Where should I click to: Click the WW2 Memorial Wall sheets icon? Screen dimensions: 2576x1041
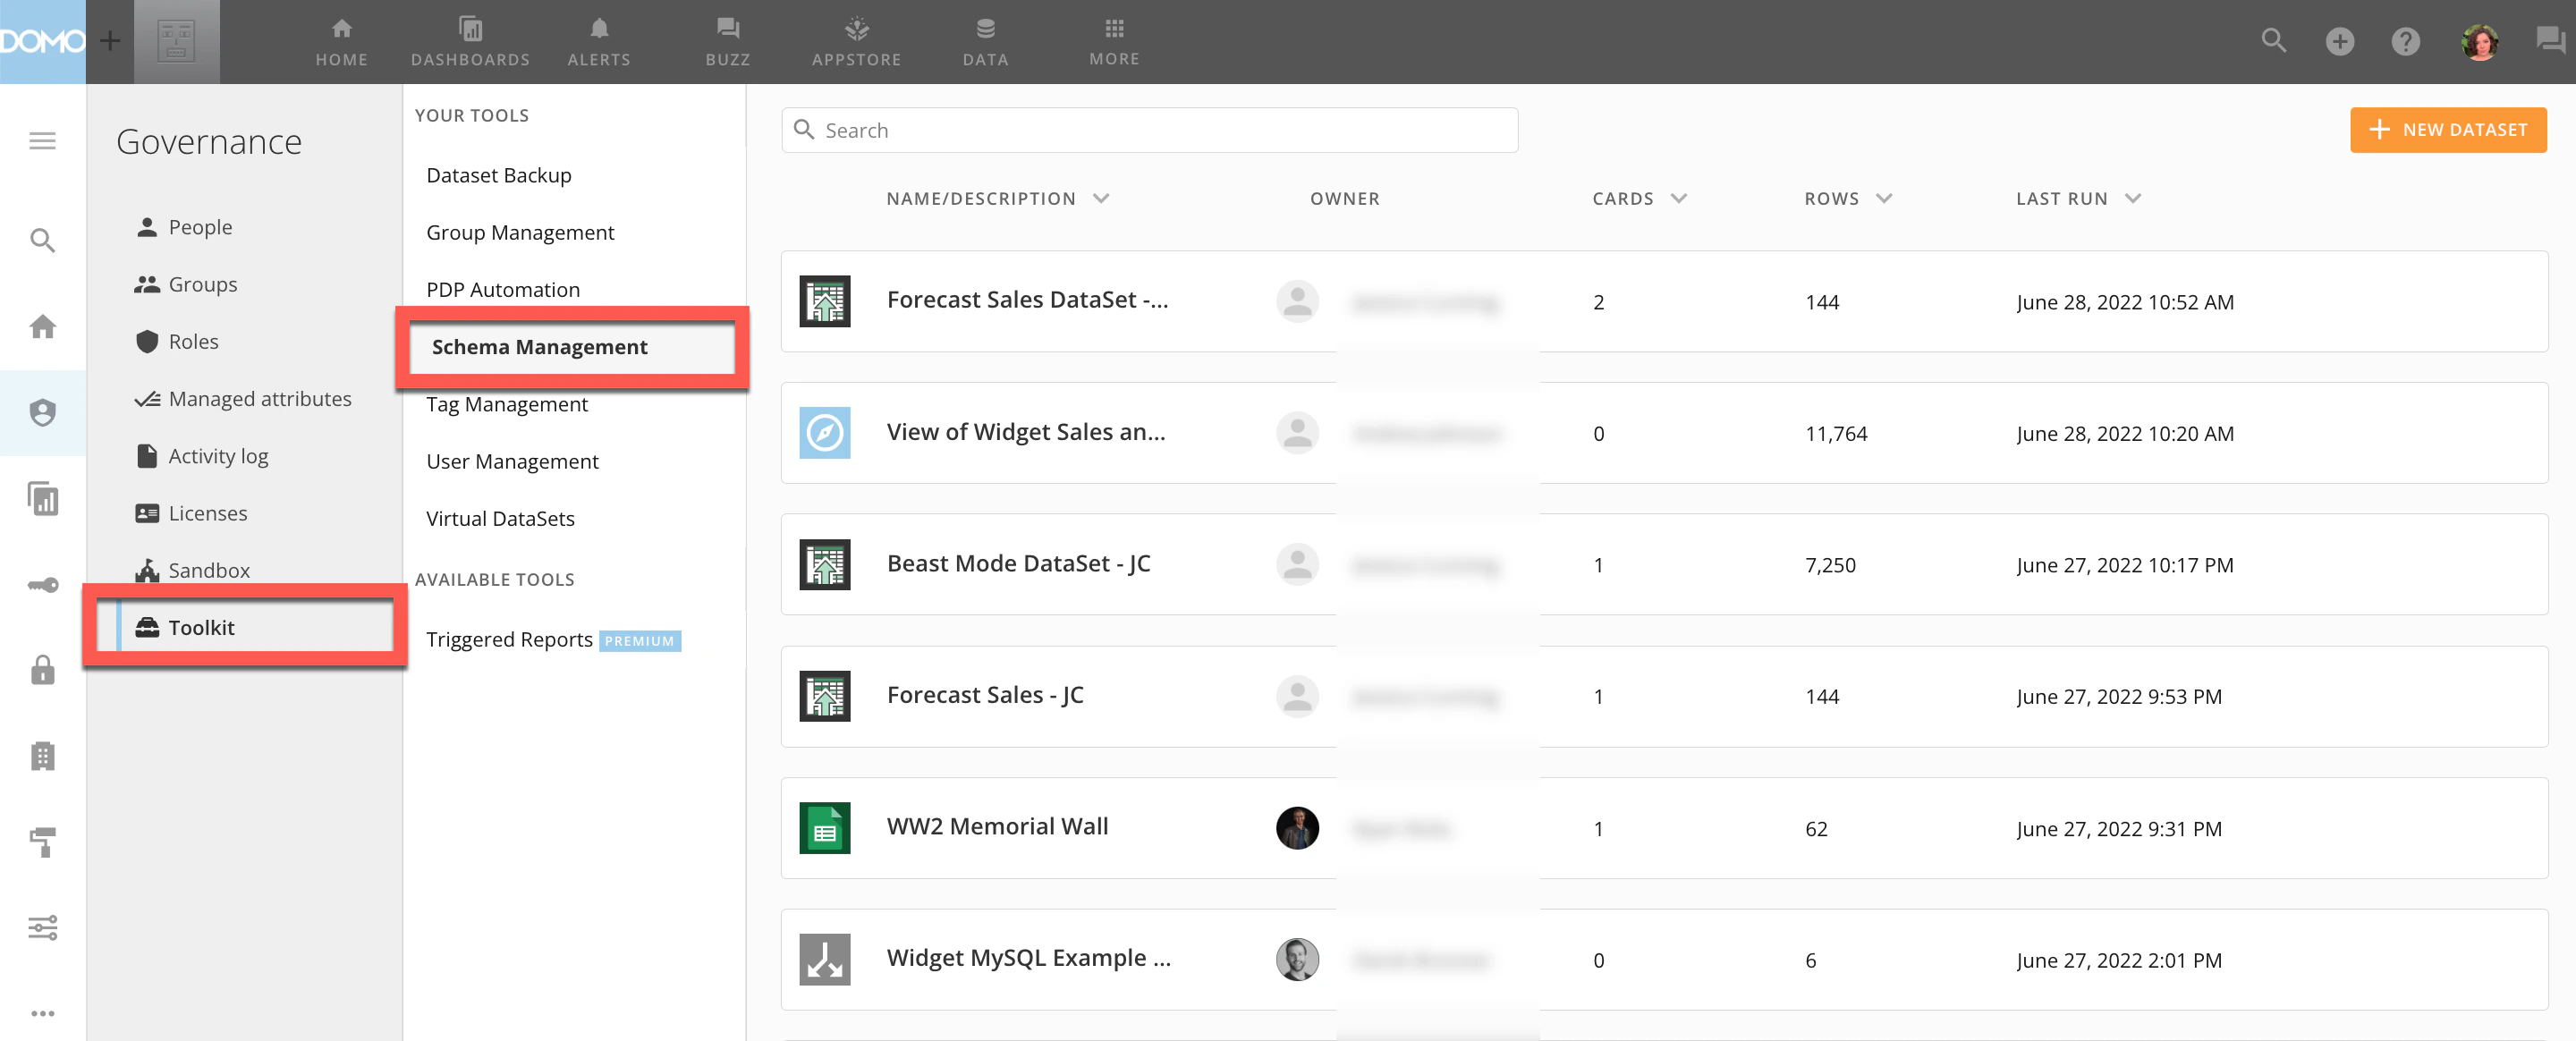[x=824, y=828]
